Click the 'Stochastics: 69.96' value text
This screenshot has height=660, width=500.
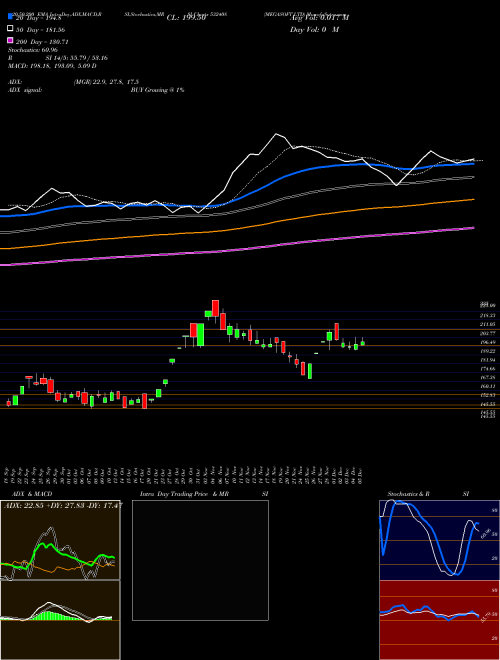click(33, 50)
